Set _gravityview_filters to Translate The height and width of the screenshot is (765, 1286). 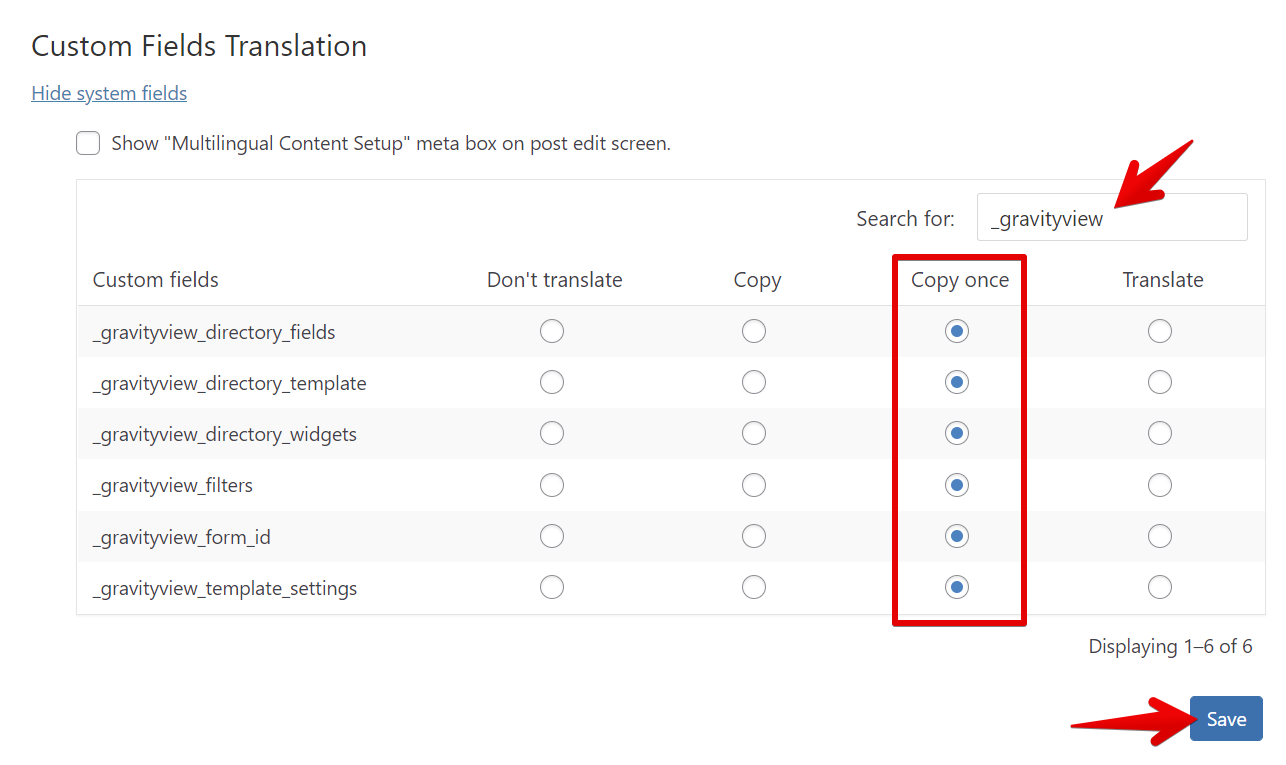coord(1160,485)
